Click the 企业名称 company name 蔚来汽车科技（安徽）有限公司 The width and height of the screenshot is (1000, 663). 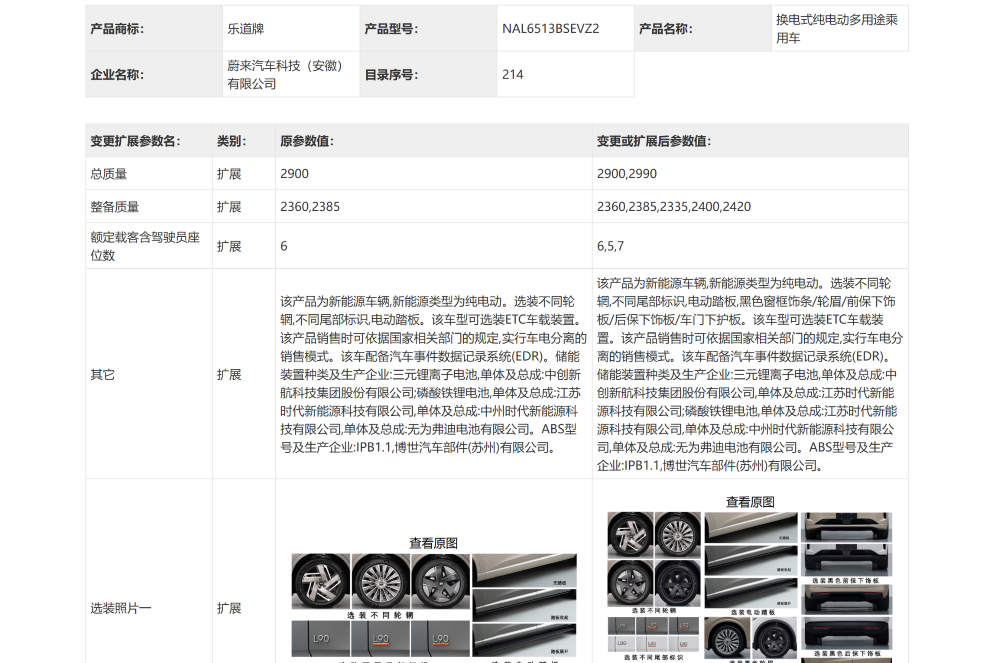point(283,73)
